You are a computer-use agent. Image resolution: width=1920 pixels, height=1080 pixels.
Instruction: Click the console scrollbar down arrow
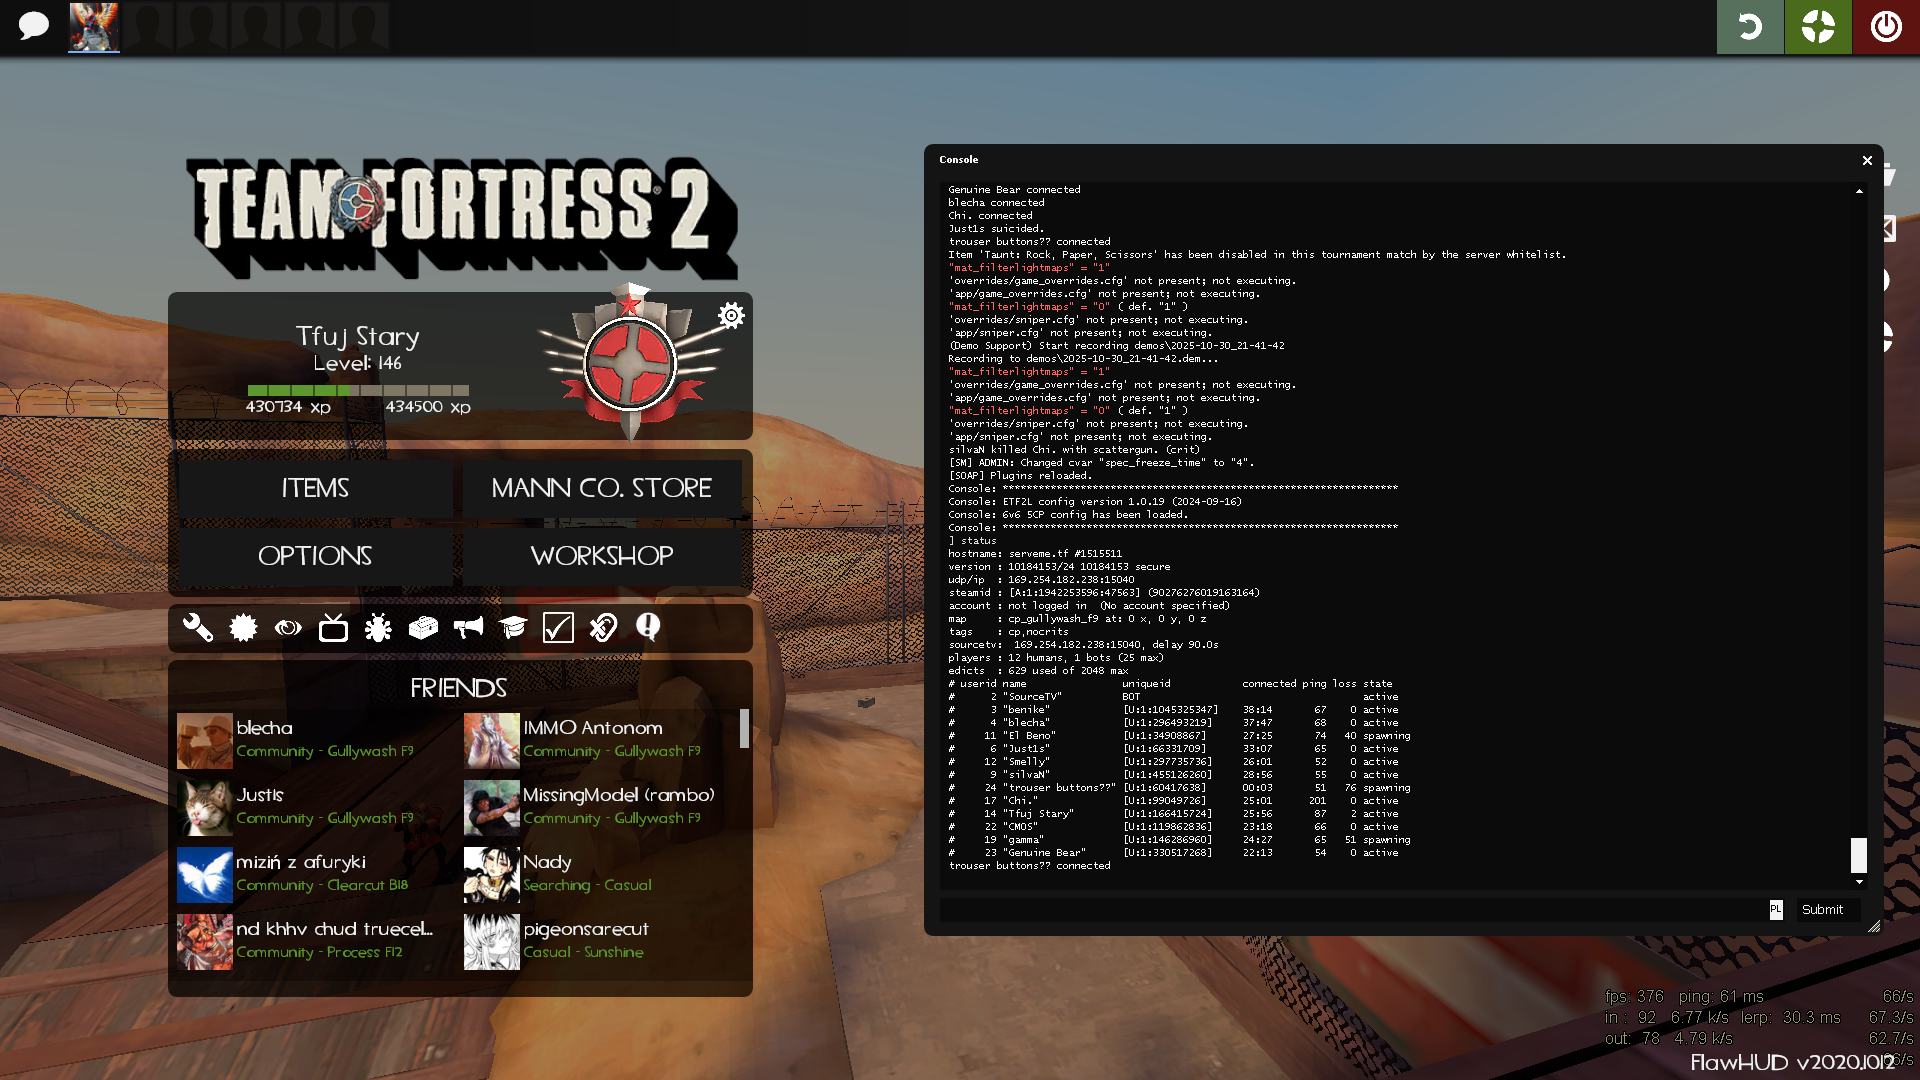(1859, 882)
